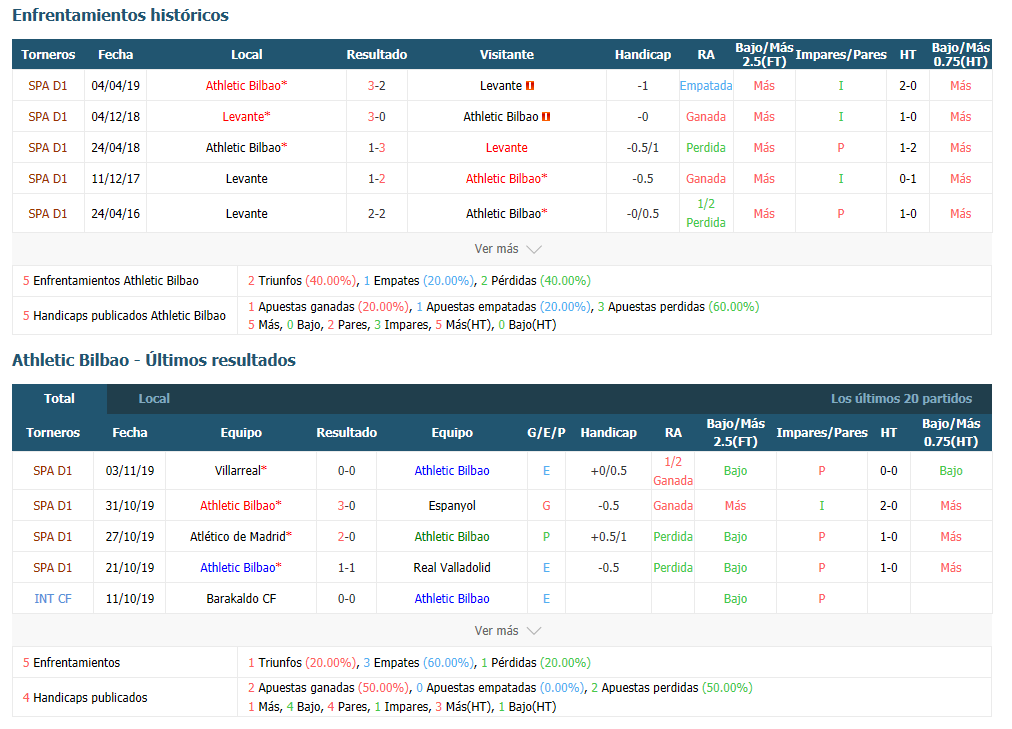Expand "Ver más" under the Últimos resultados table

click(x=507, y=631)
